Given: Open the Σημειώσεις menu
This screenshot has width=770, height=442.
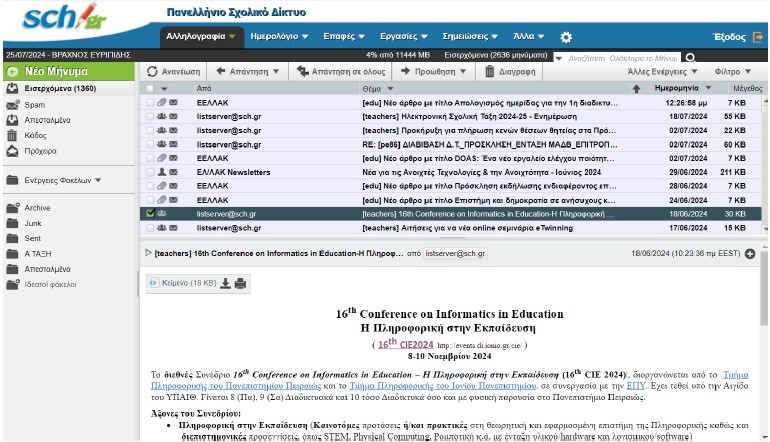Looking at the screenshot, I should click(x=470, y=36).
